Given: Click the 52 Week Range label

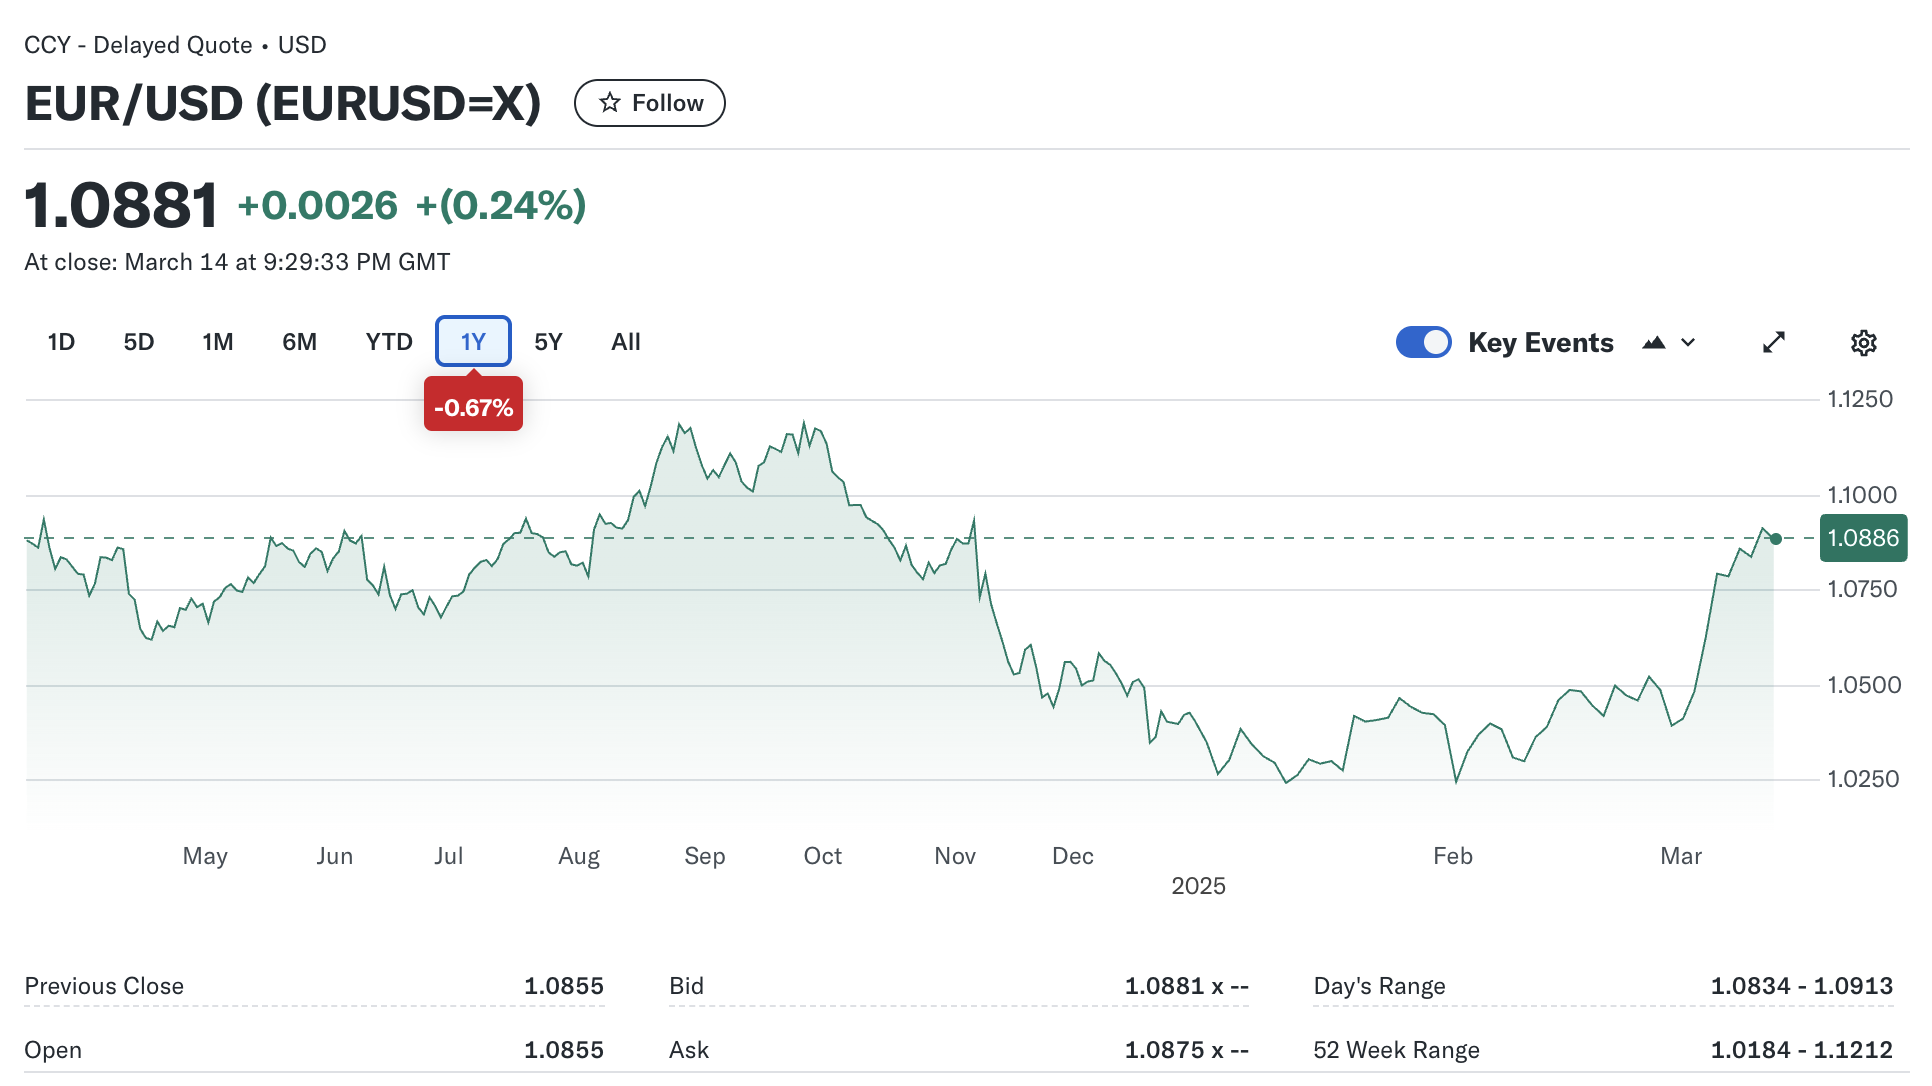Looking at the screenshot, I should click(1396, 1050).
